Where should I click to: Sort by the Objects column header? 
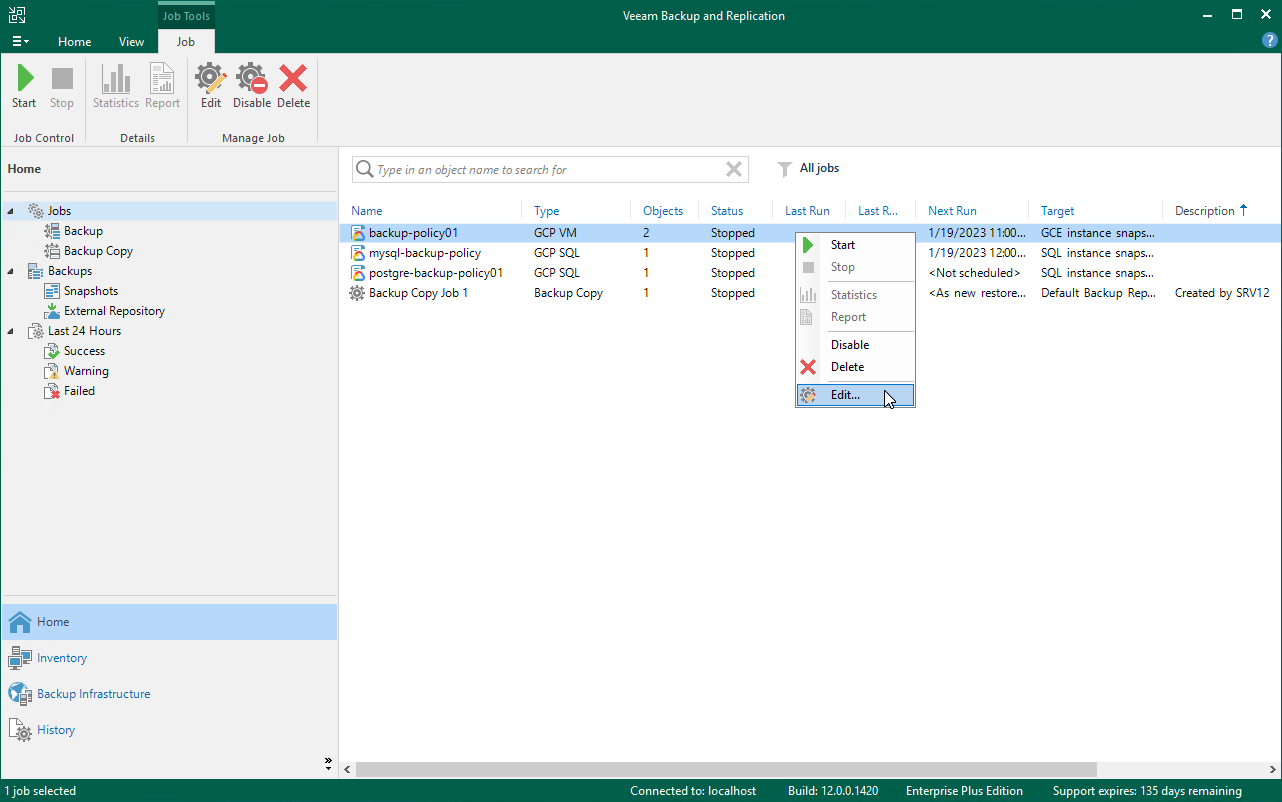coord(664,211)
